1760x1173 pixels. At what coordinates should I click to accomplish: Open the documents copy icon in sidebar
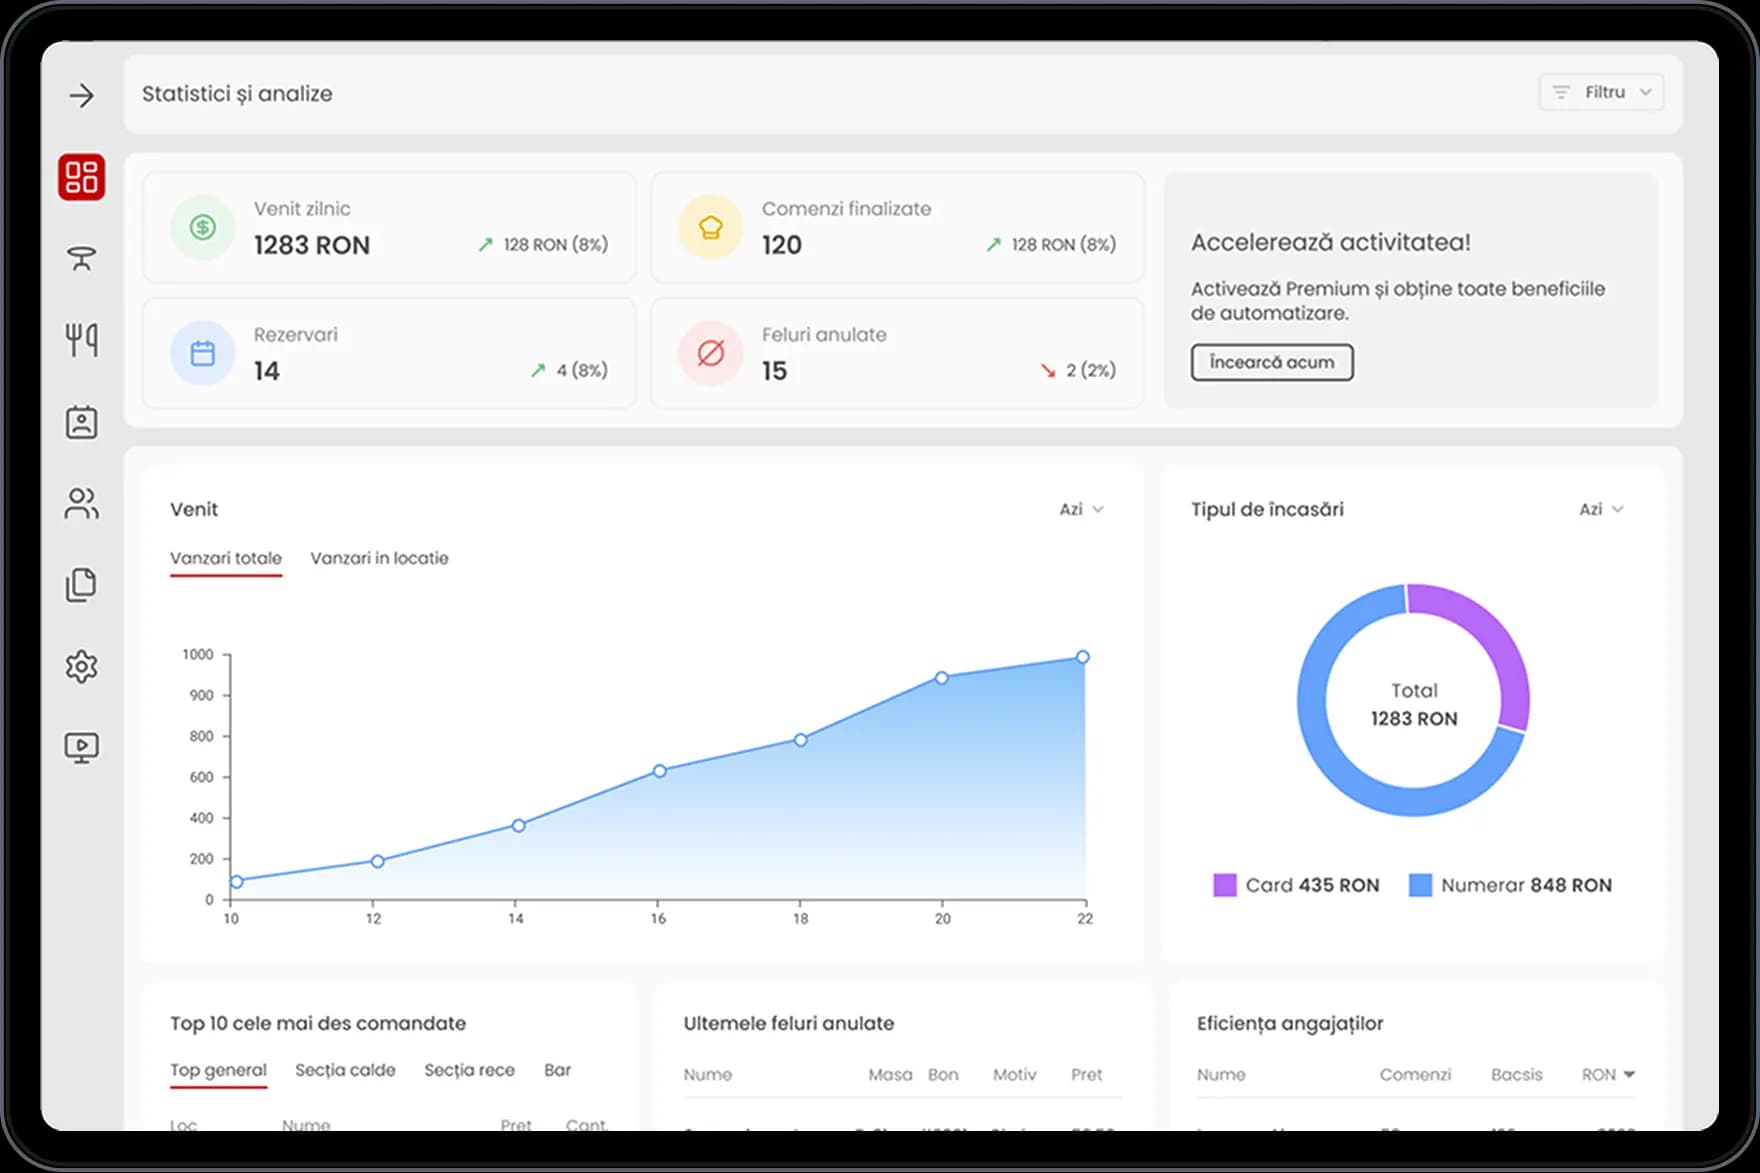click(81, 585)
